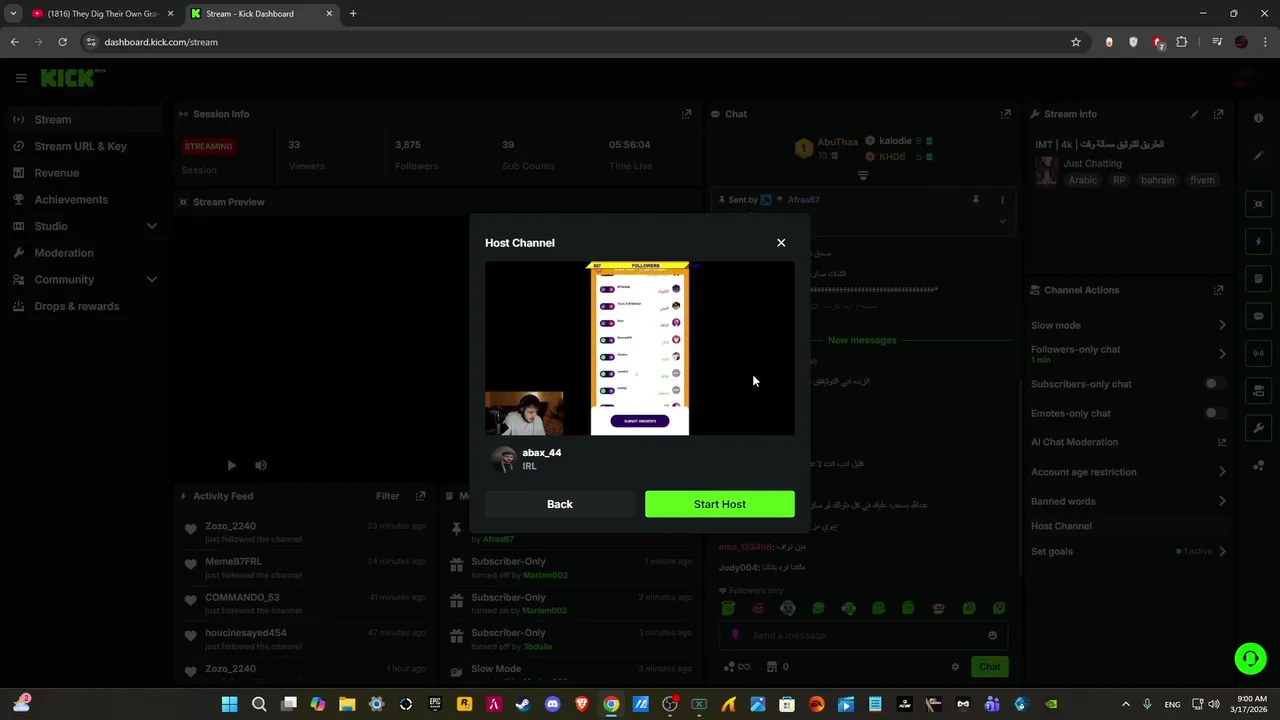Open the green support headset button
The height and width of the screenshot is (720, 1280).
pyautogui.click(x=1250, y=658)
